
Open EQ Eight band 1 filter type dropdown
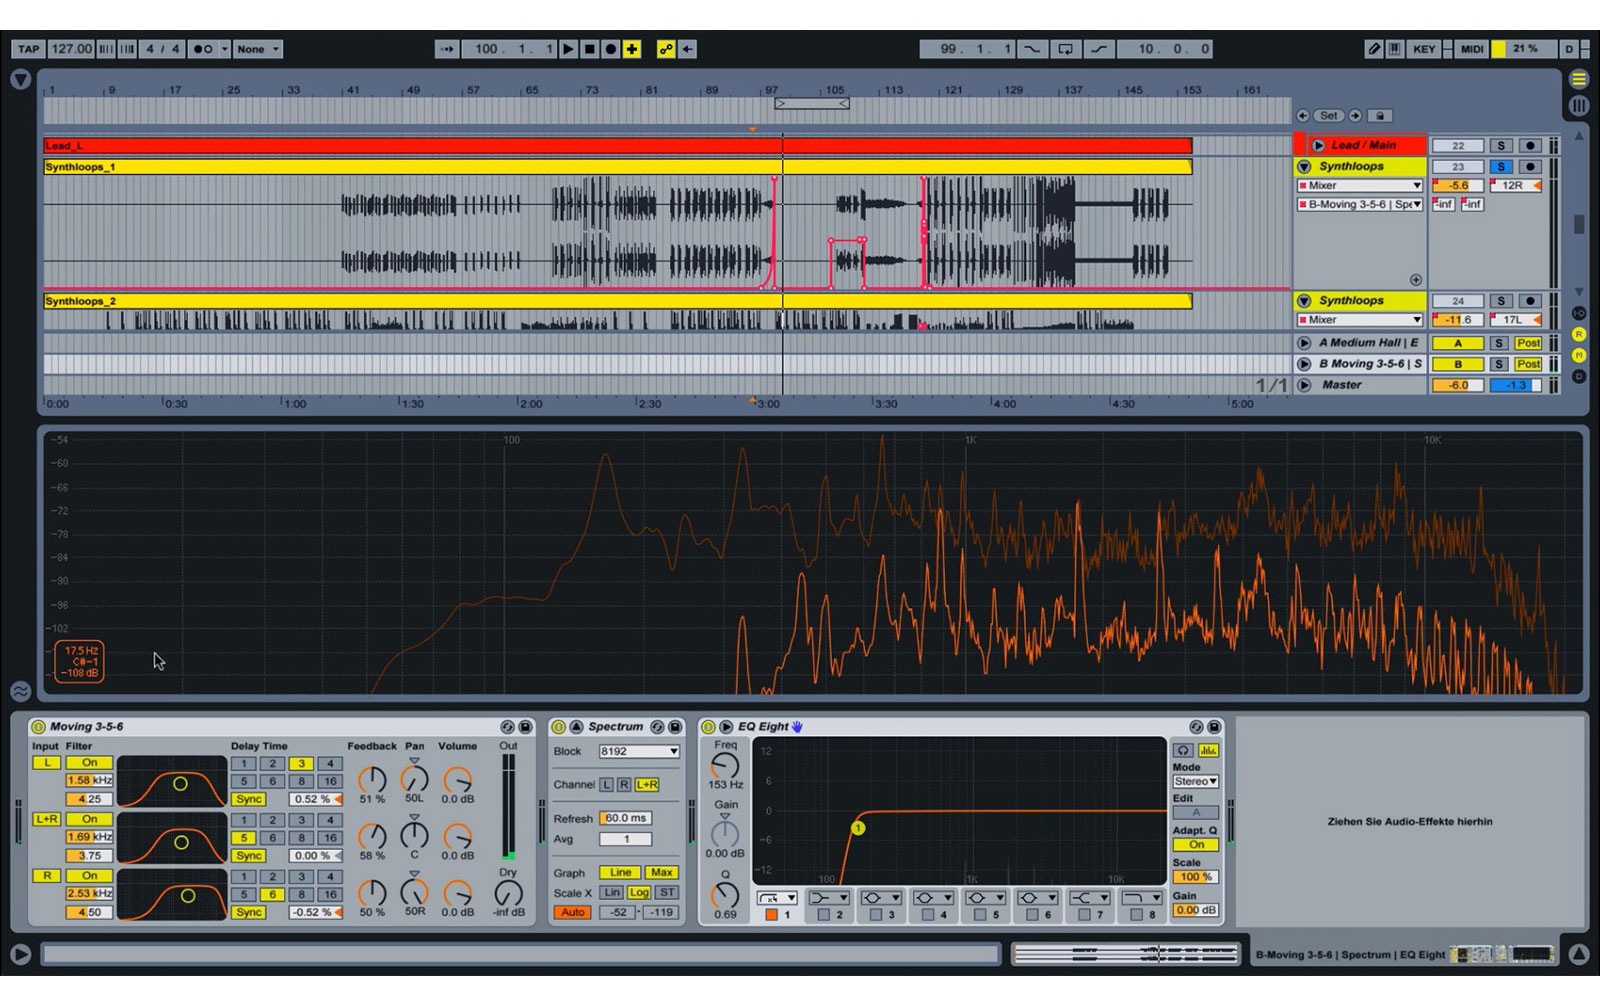click(x=776, y=898)
